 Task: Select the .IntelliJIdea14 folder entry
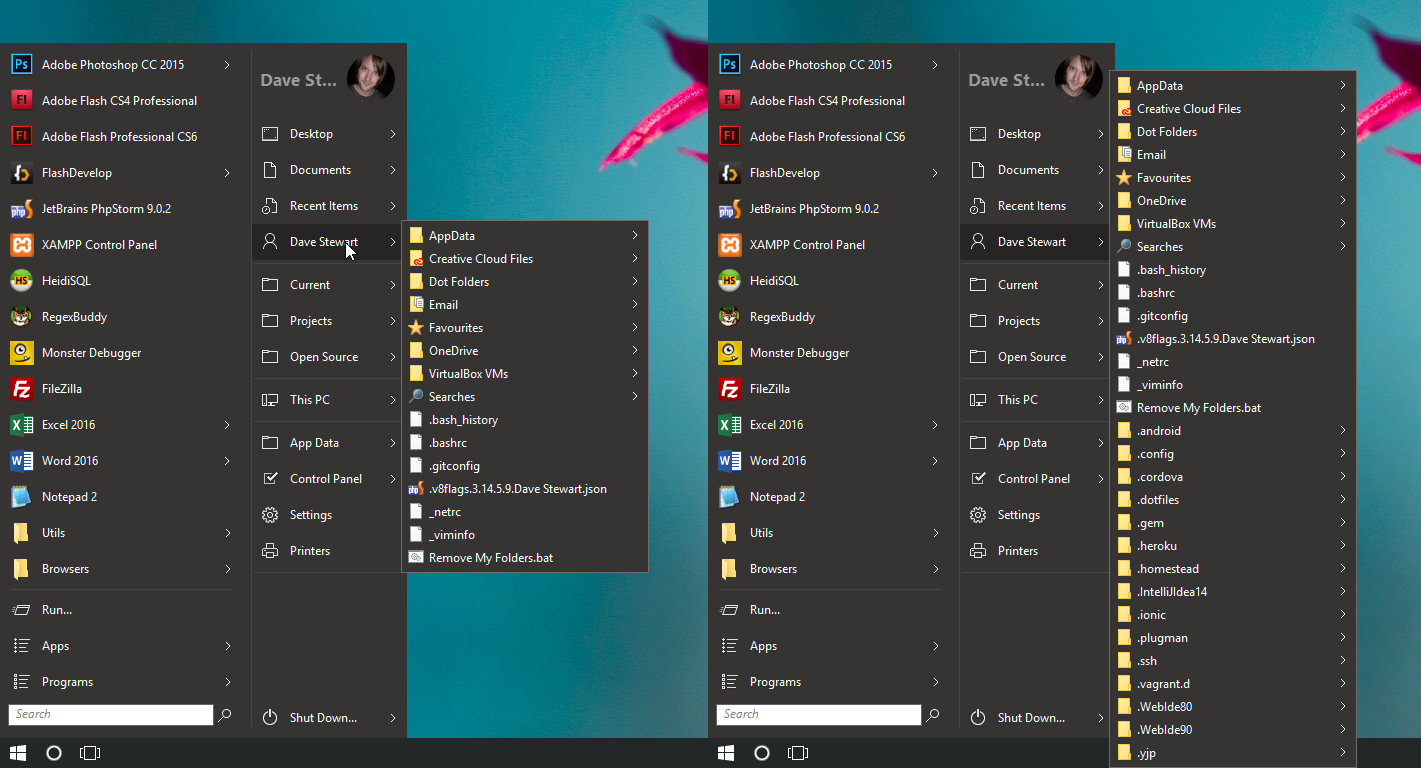[1171, 592]
